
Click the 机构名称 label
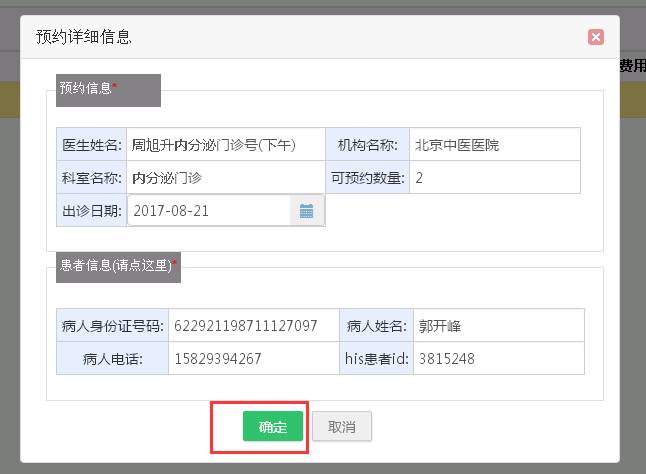[x=370, y=145]
